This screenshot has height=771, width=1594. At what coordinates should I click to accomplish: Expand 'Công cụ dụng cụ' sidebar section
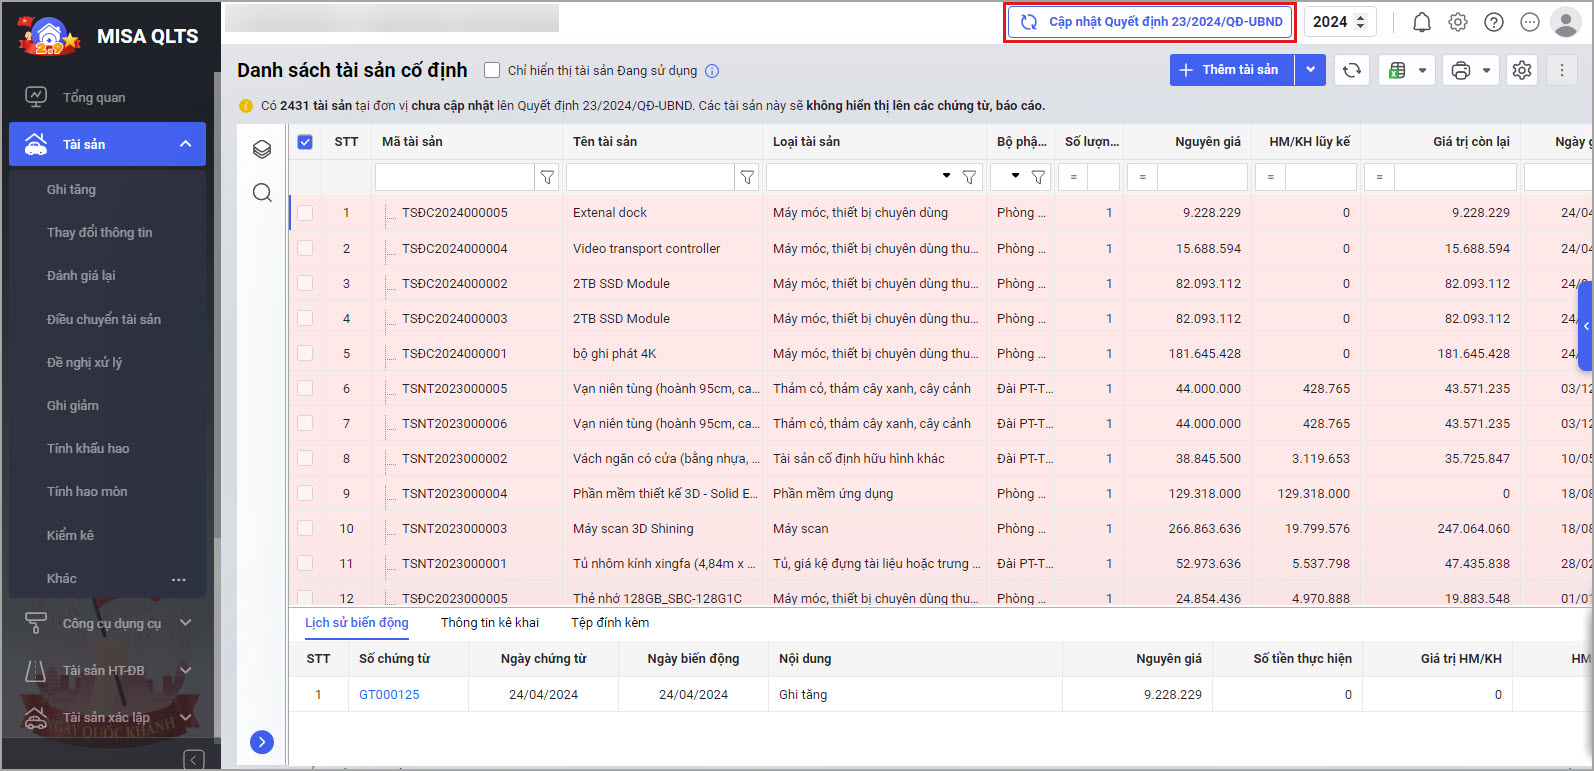(185, 623)
